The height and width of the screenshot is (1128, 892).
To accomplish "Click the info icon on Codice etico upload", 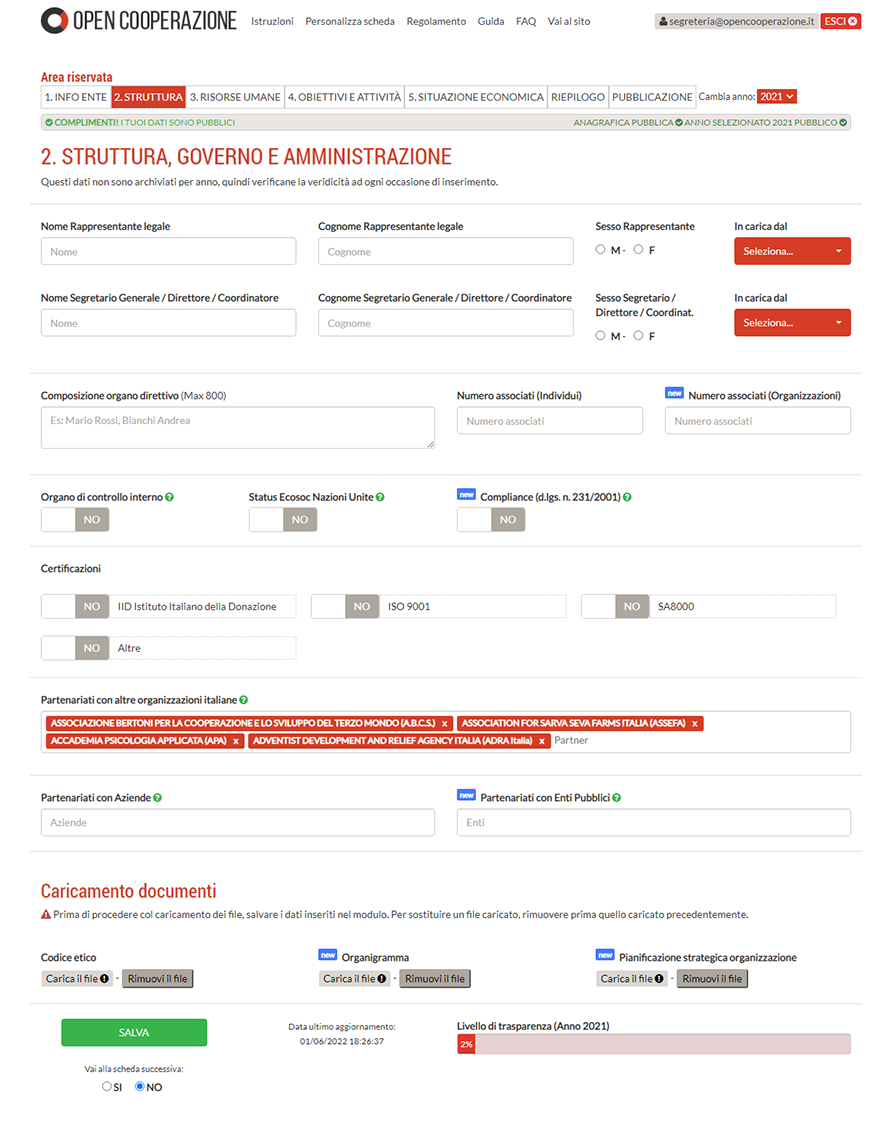I will click(104, 978).
